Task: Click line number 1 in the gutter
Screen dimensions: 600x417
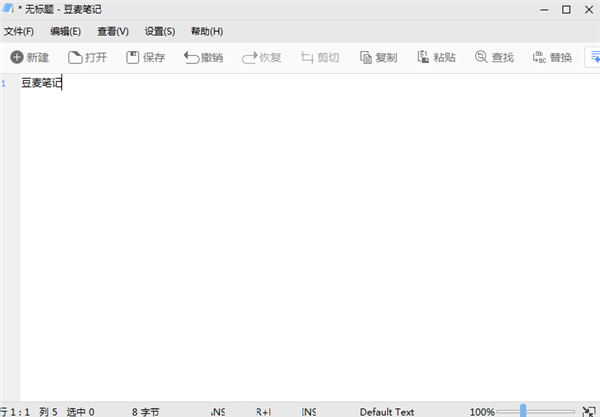Action: click(4, 84)
